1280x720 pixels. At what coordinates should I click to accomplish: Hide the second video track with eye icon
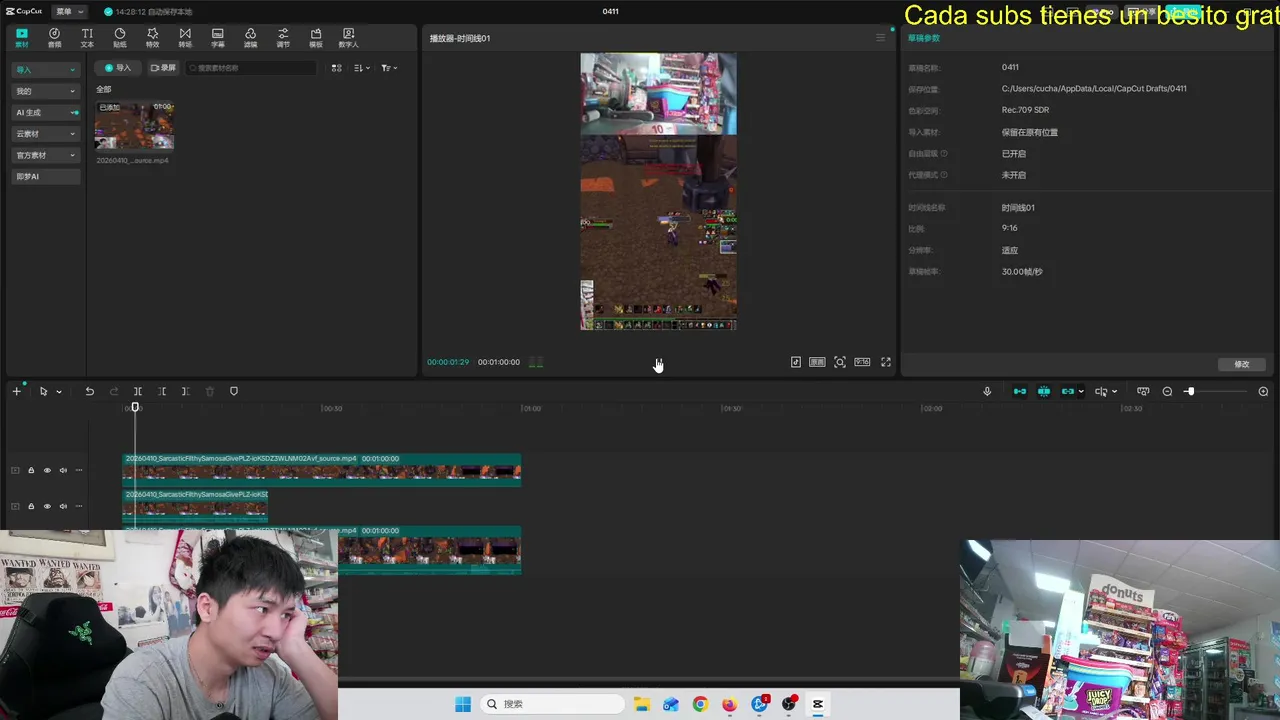[x=47, y=506]
